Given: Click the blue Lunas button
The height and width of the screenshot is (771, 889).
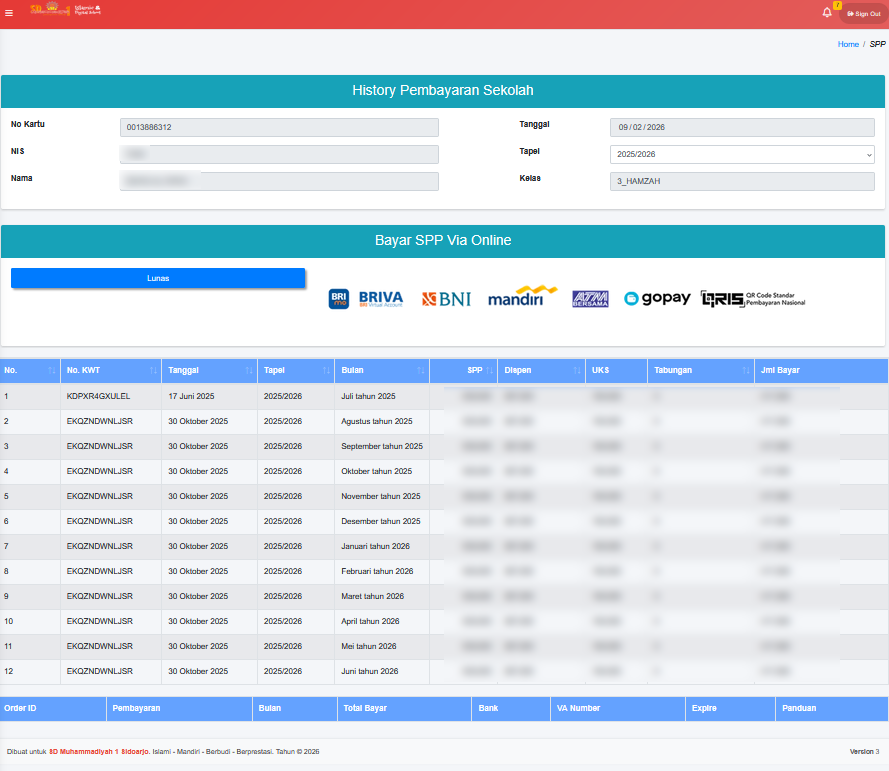Looking at the screenshot, I should click(x=158, y=278).
